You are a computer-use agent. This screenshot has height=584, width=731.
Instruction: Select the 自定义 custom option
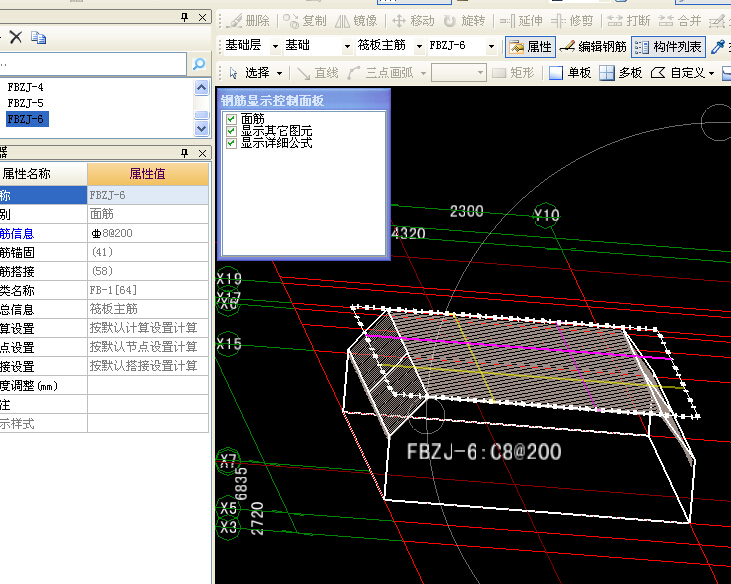(x=677, y=73)
